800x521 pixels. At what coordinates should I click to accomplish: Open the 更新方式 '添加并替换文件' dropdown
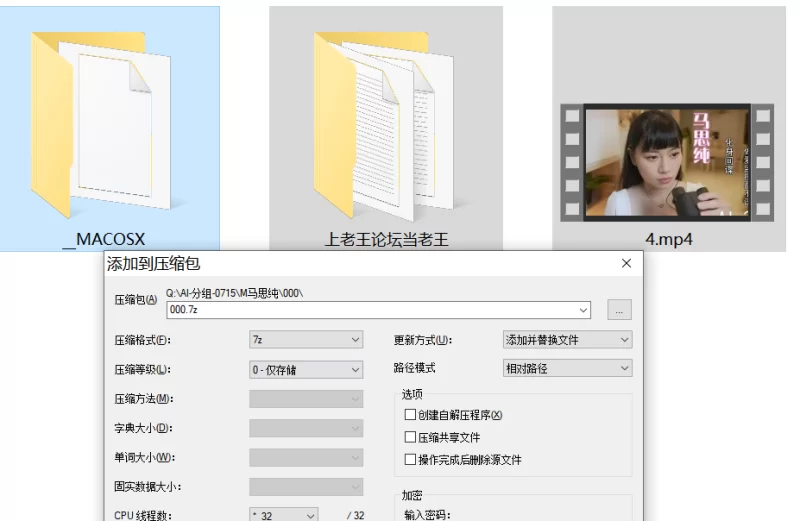click(567, 340)
